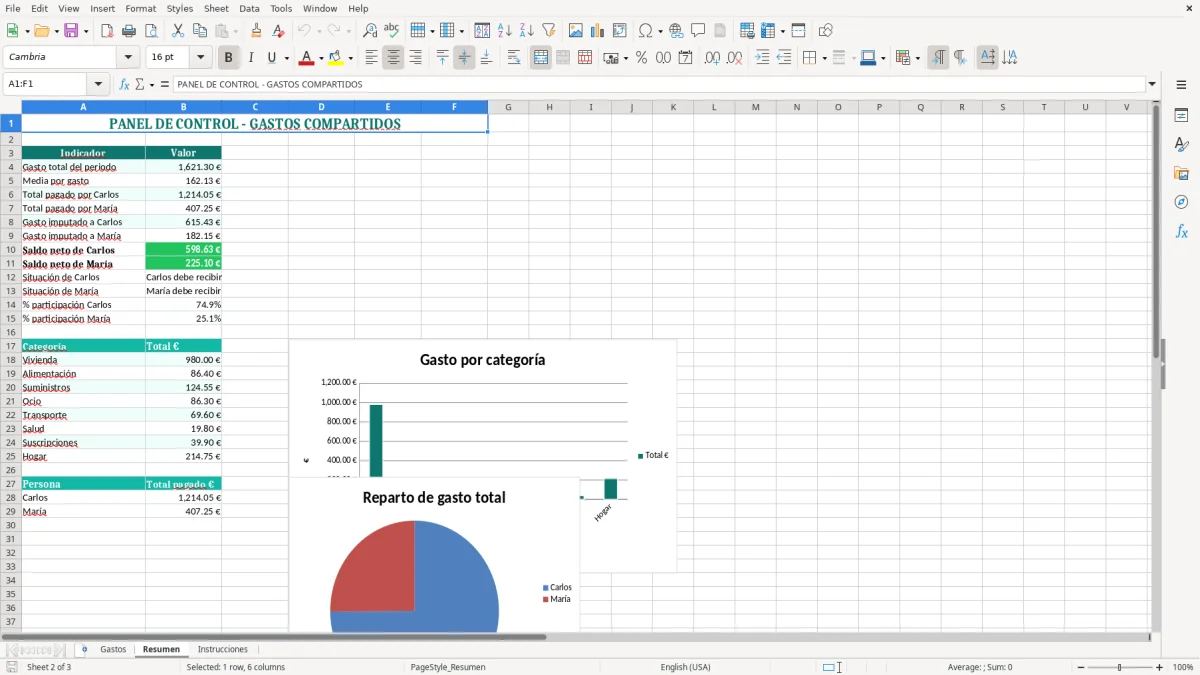Click the Format as Percent icon
The width and height of the screenshot is (1200, 675).
click(x=641, y=58)
